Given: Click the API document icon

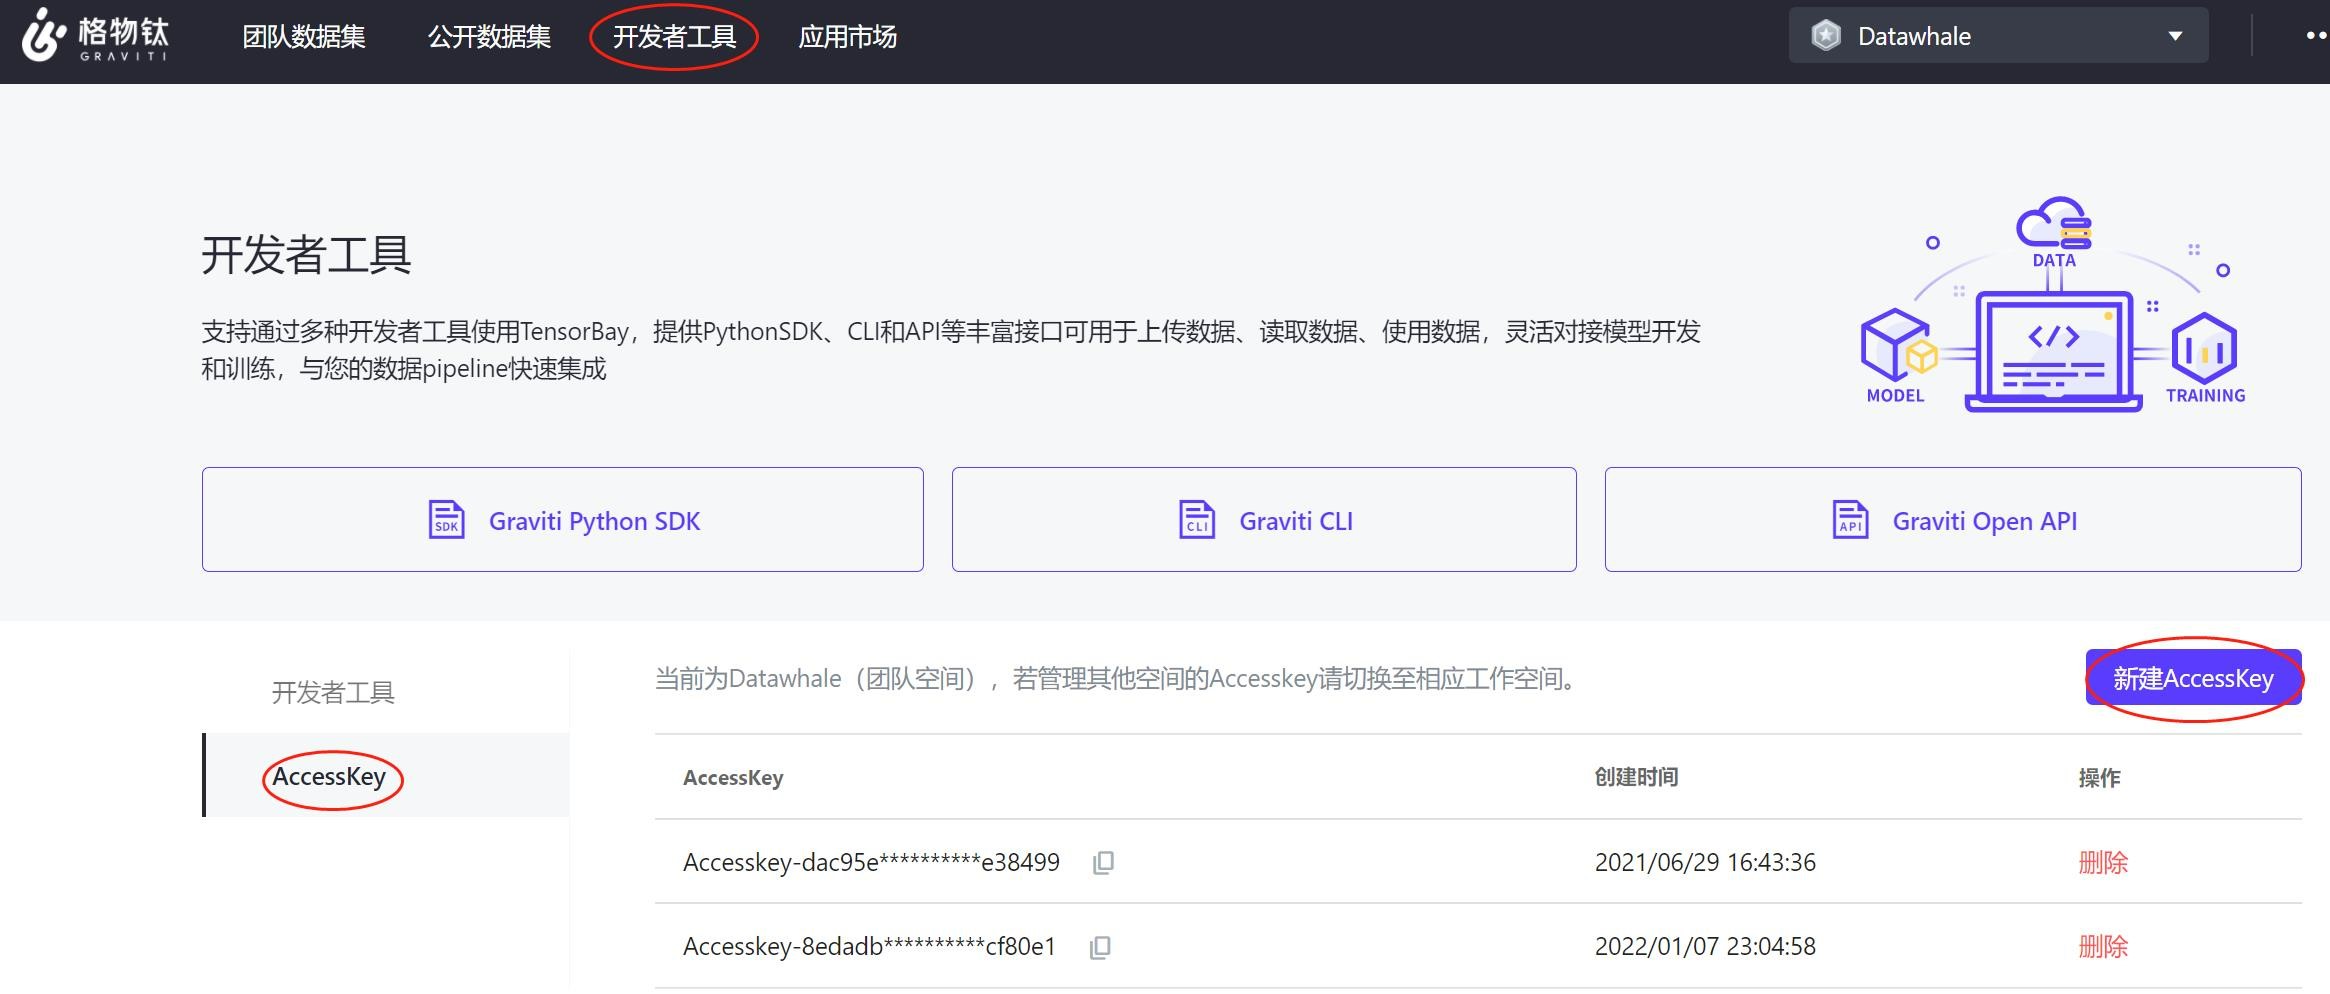Looking at the screenshot, I should point(1850,520).
